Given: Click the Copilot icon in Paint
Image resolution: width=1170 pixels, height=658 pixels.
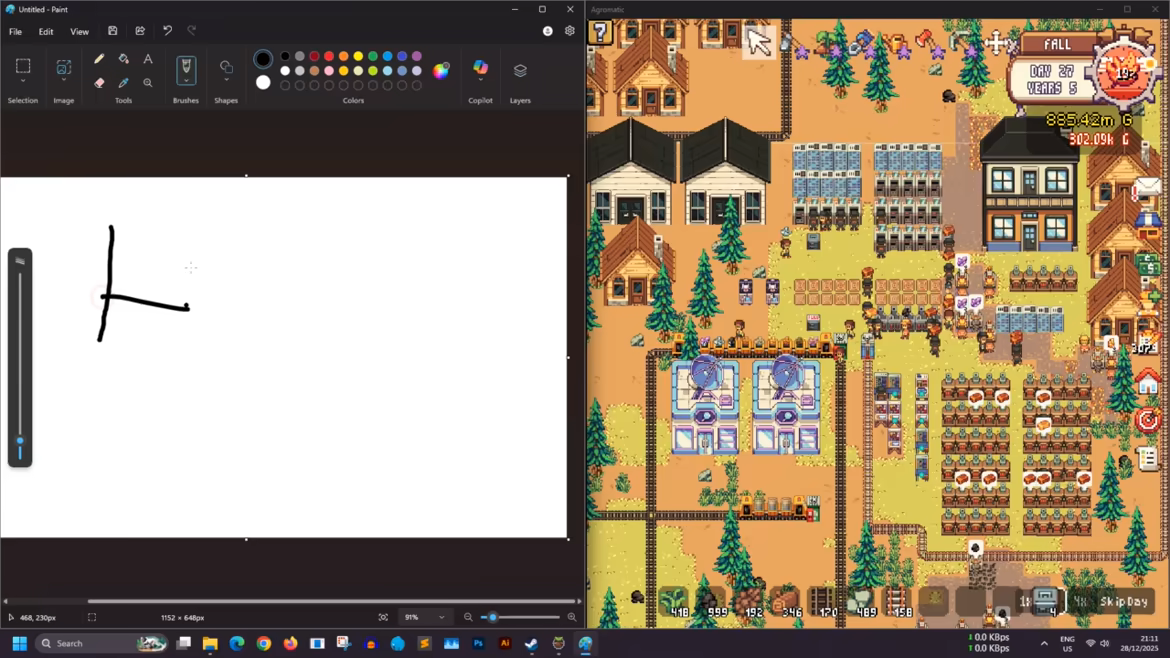Looking at the screenshot, I should click(481, 67).
